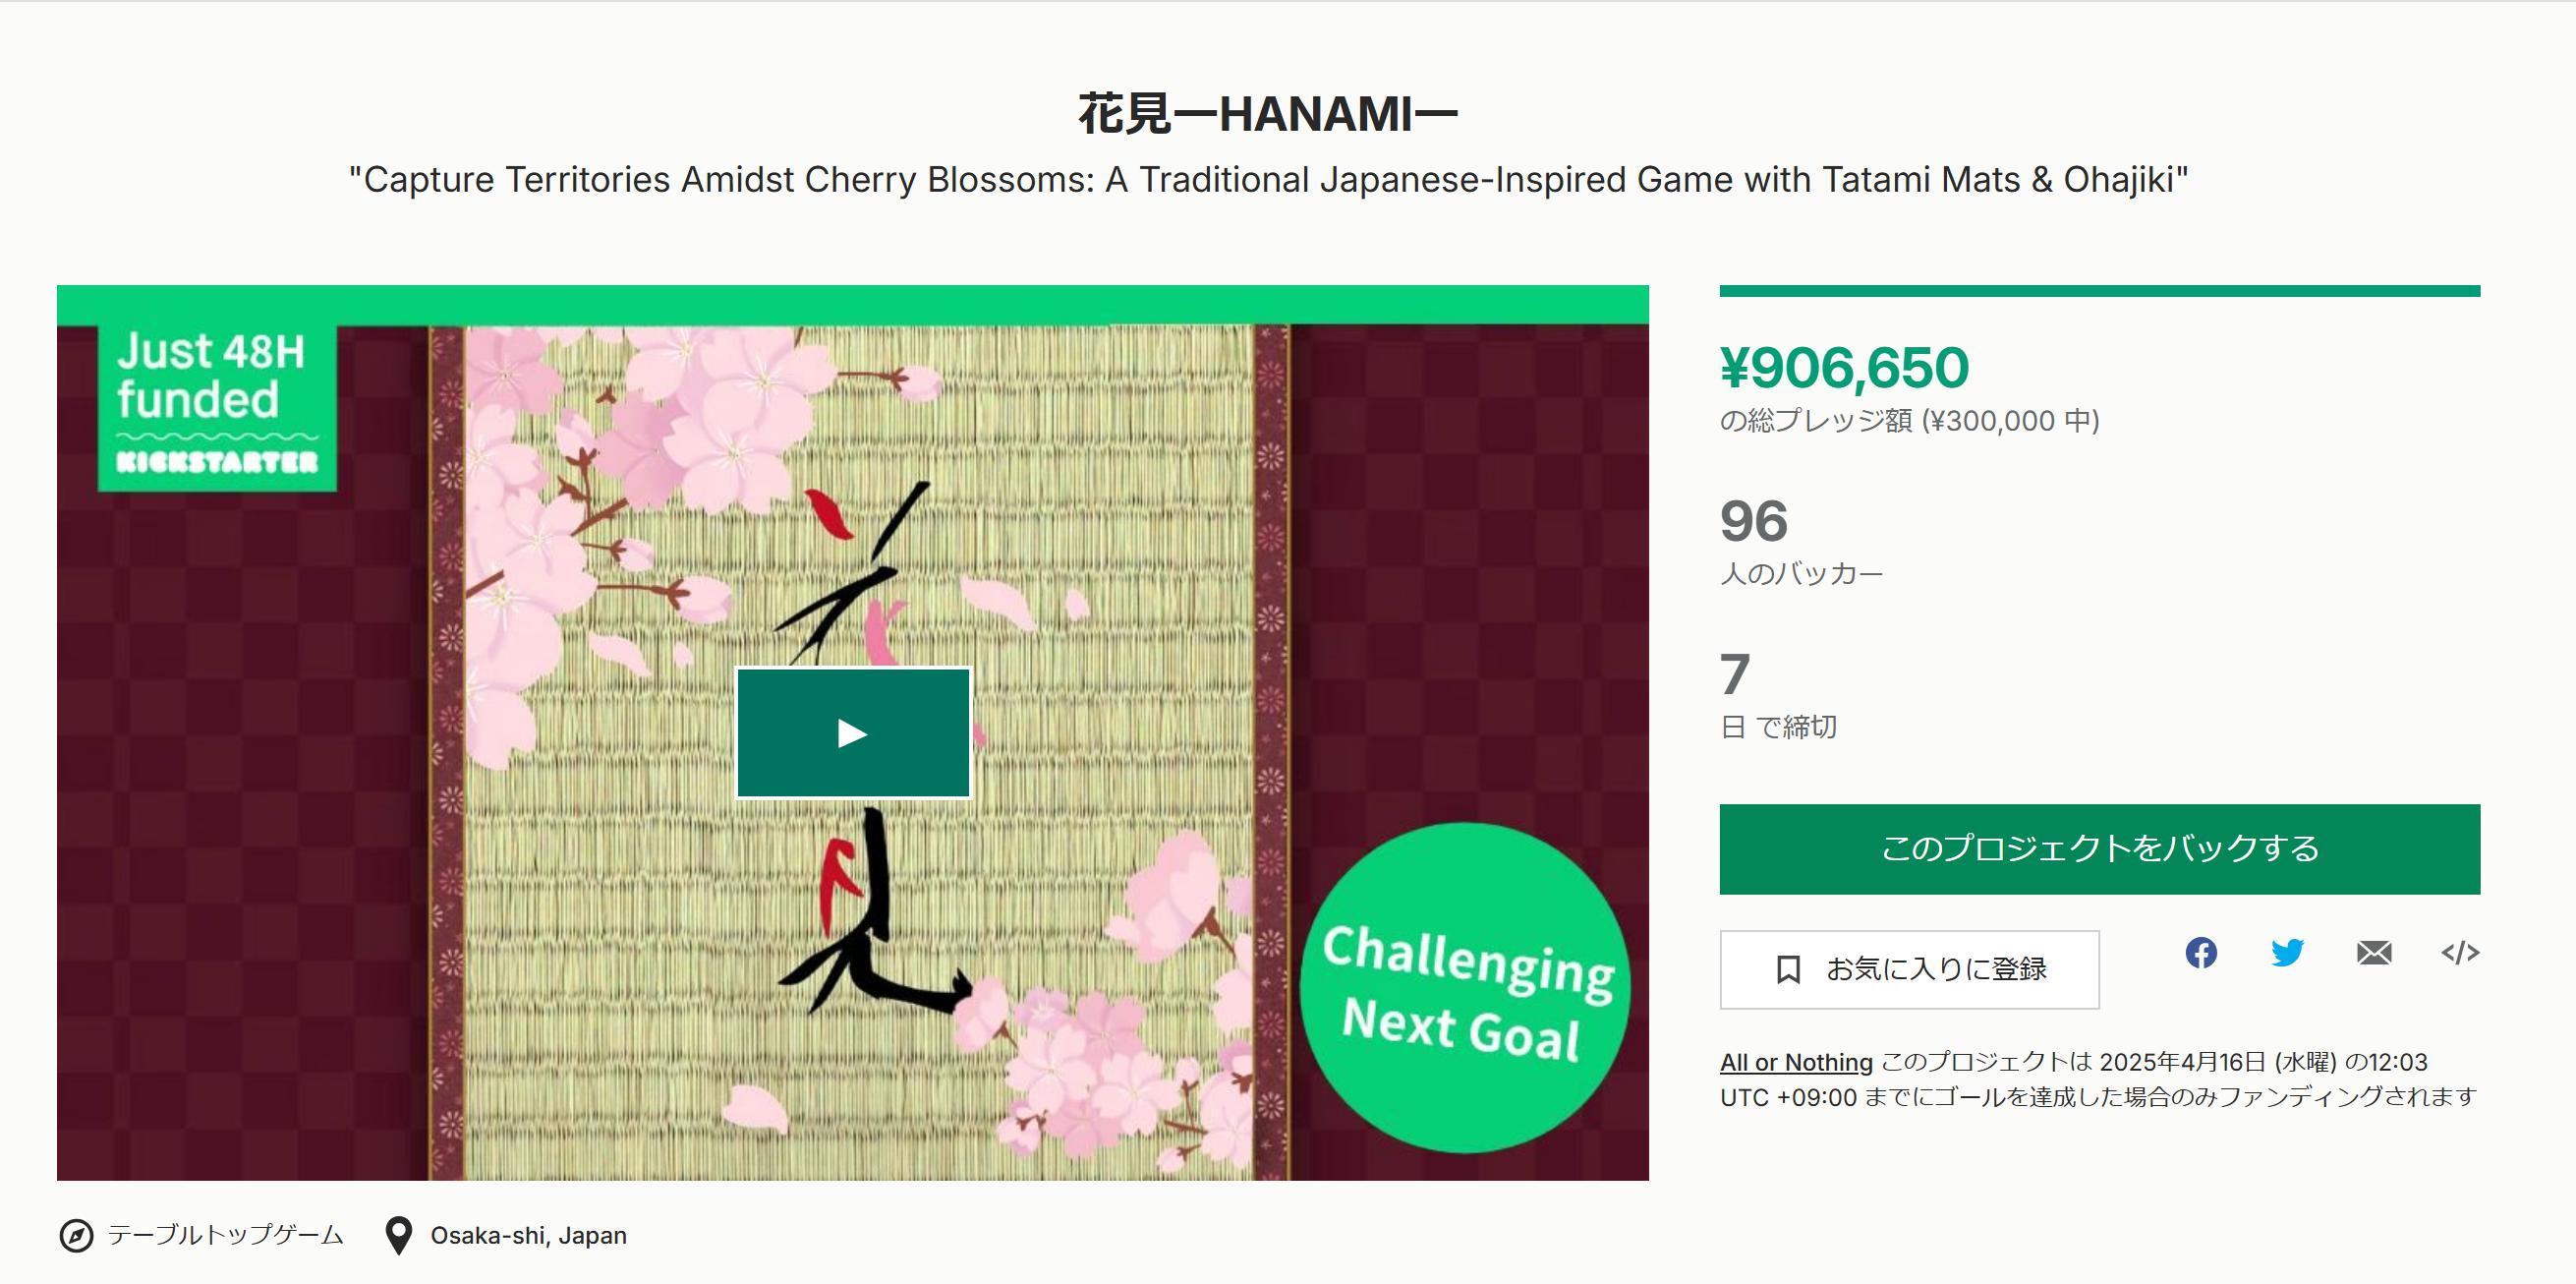Register the project to favorites
The image size is (2576, 1284).
pos(1909,969)
